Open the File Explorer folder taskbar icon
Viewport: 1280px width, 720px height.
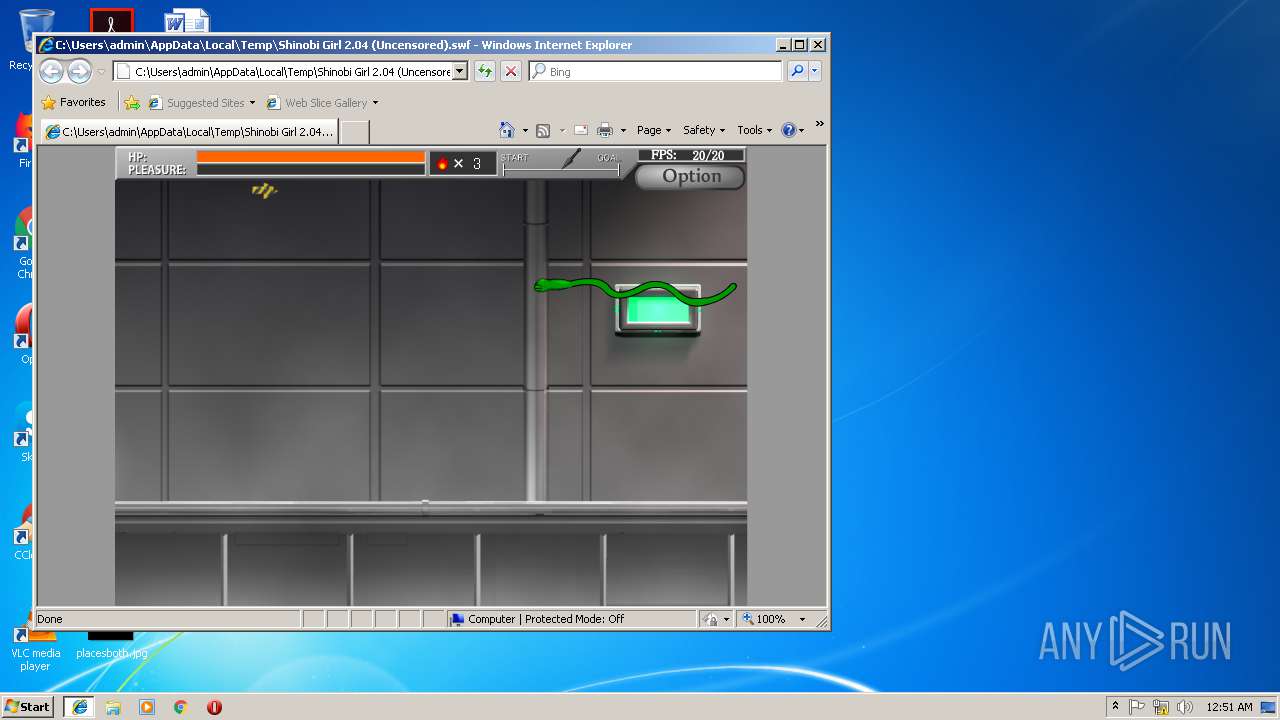(x=113, y=706)
